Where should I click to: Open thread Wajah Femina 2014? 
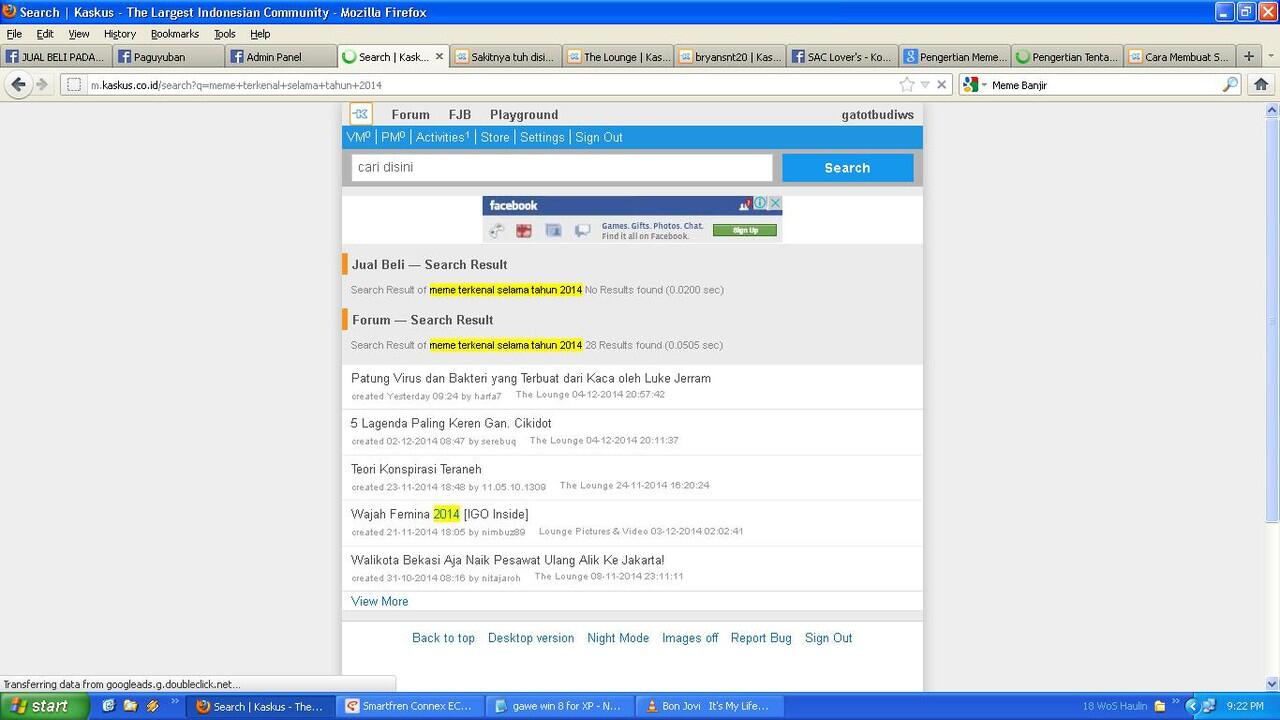440,514
